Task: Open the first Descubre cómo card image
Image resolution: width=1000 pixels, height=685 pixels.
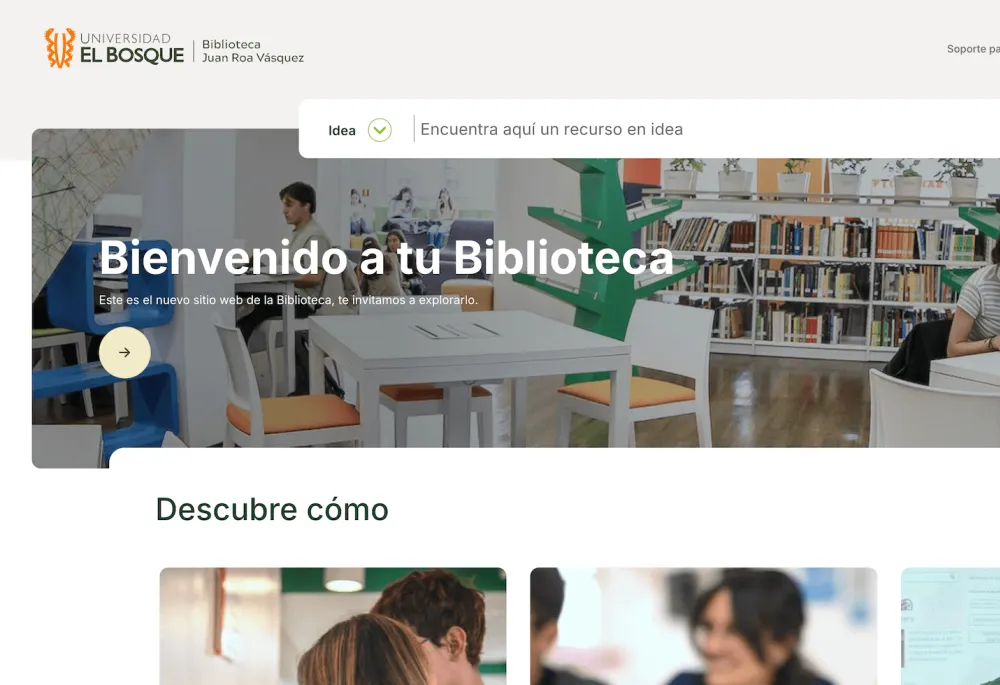Action: (332, 626)
